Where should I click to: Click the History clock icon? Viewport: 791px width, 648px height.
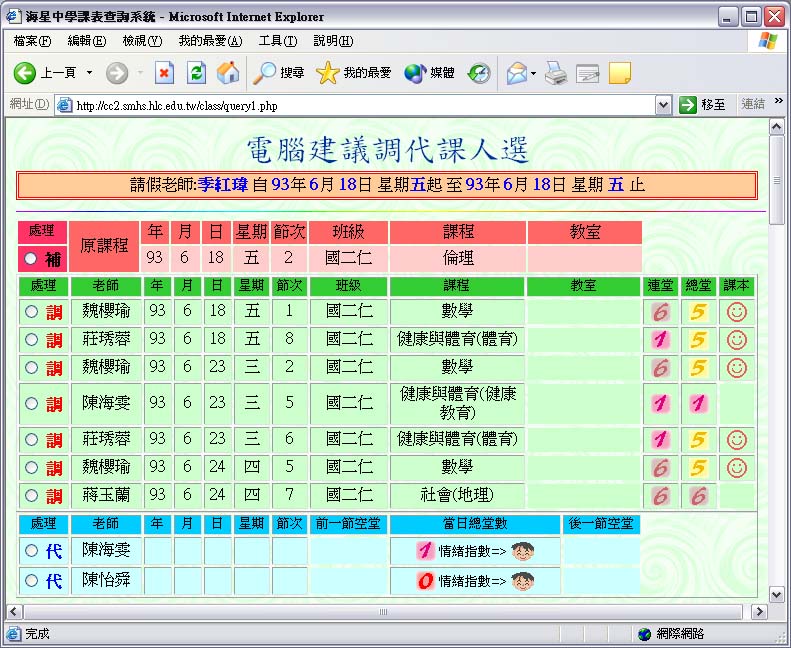point(479,73)
